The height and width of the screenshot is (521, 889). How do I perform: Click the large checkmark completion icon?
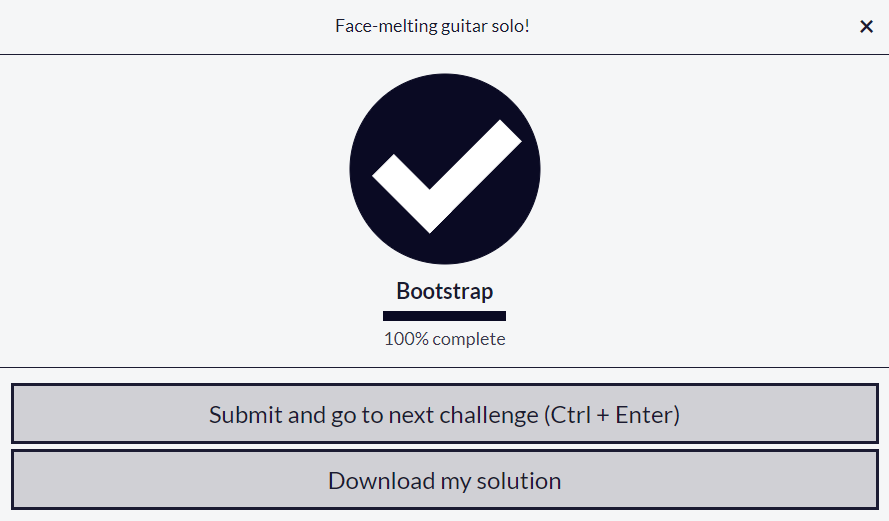coord(445,168)
